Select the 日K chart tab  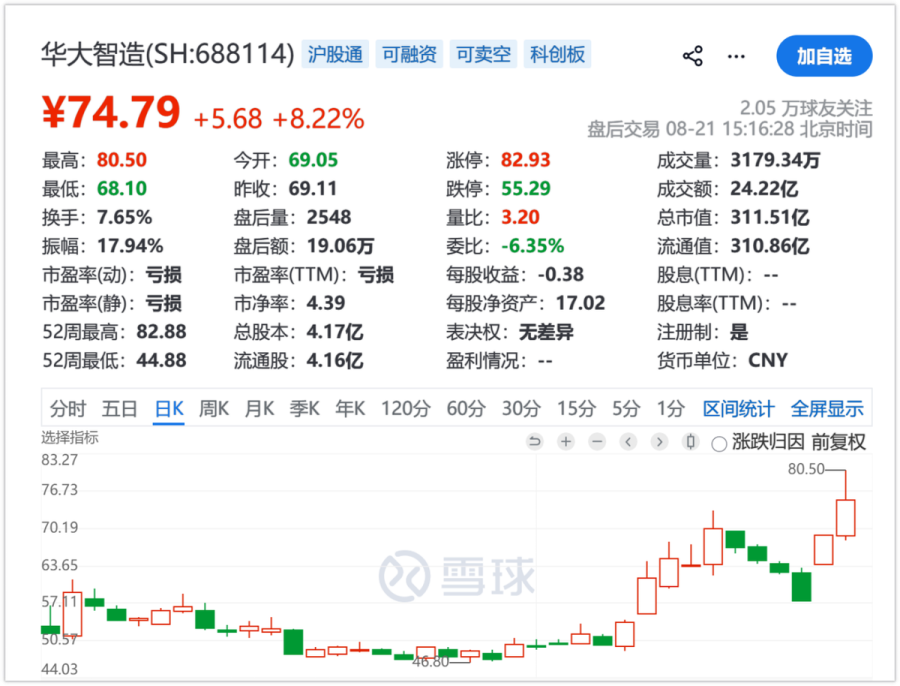tap(169, 409)
